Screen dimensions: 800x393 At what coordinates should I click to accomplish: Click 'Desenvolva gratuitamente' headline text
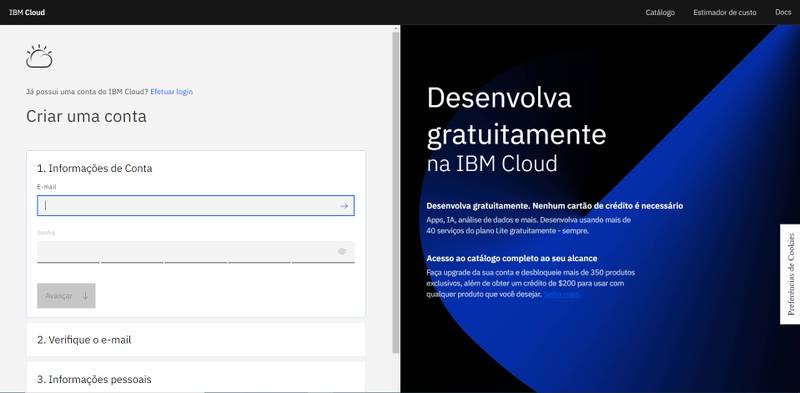click(516, 116)
